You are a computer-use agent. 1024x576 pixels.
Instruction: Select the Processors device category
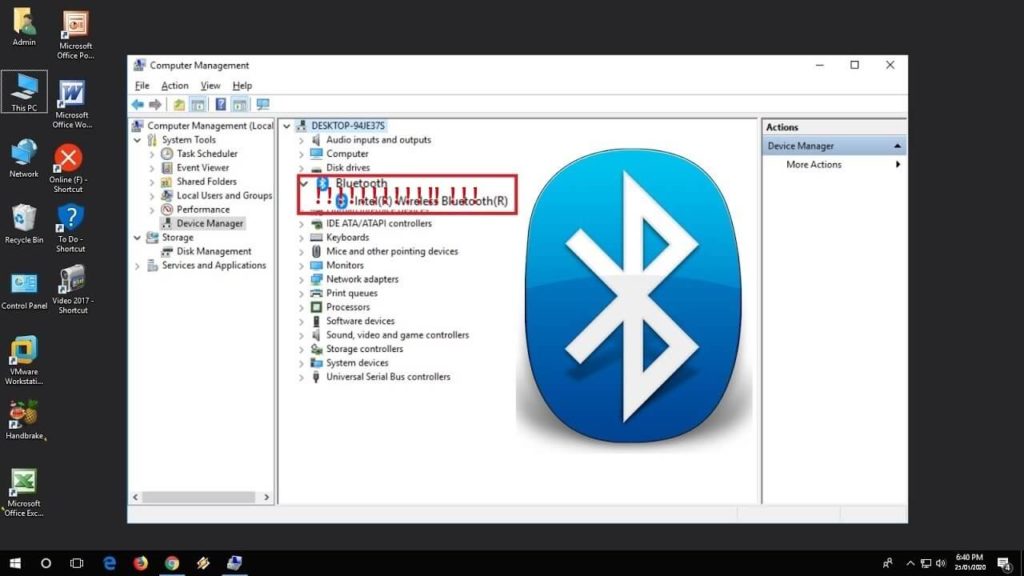click(347, 307)
